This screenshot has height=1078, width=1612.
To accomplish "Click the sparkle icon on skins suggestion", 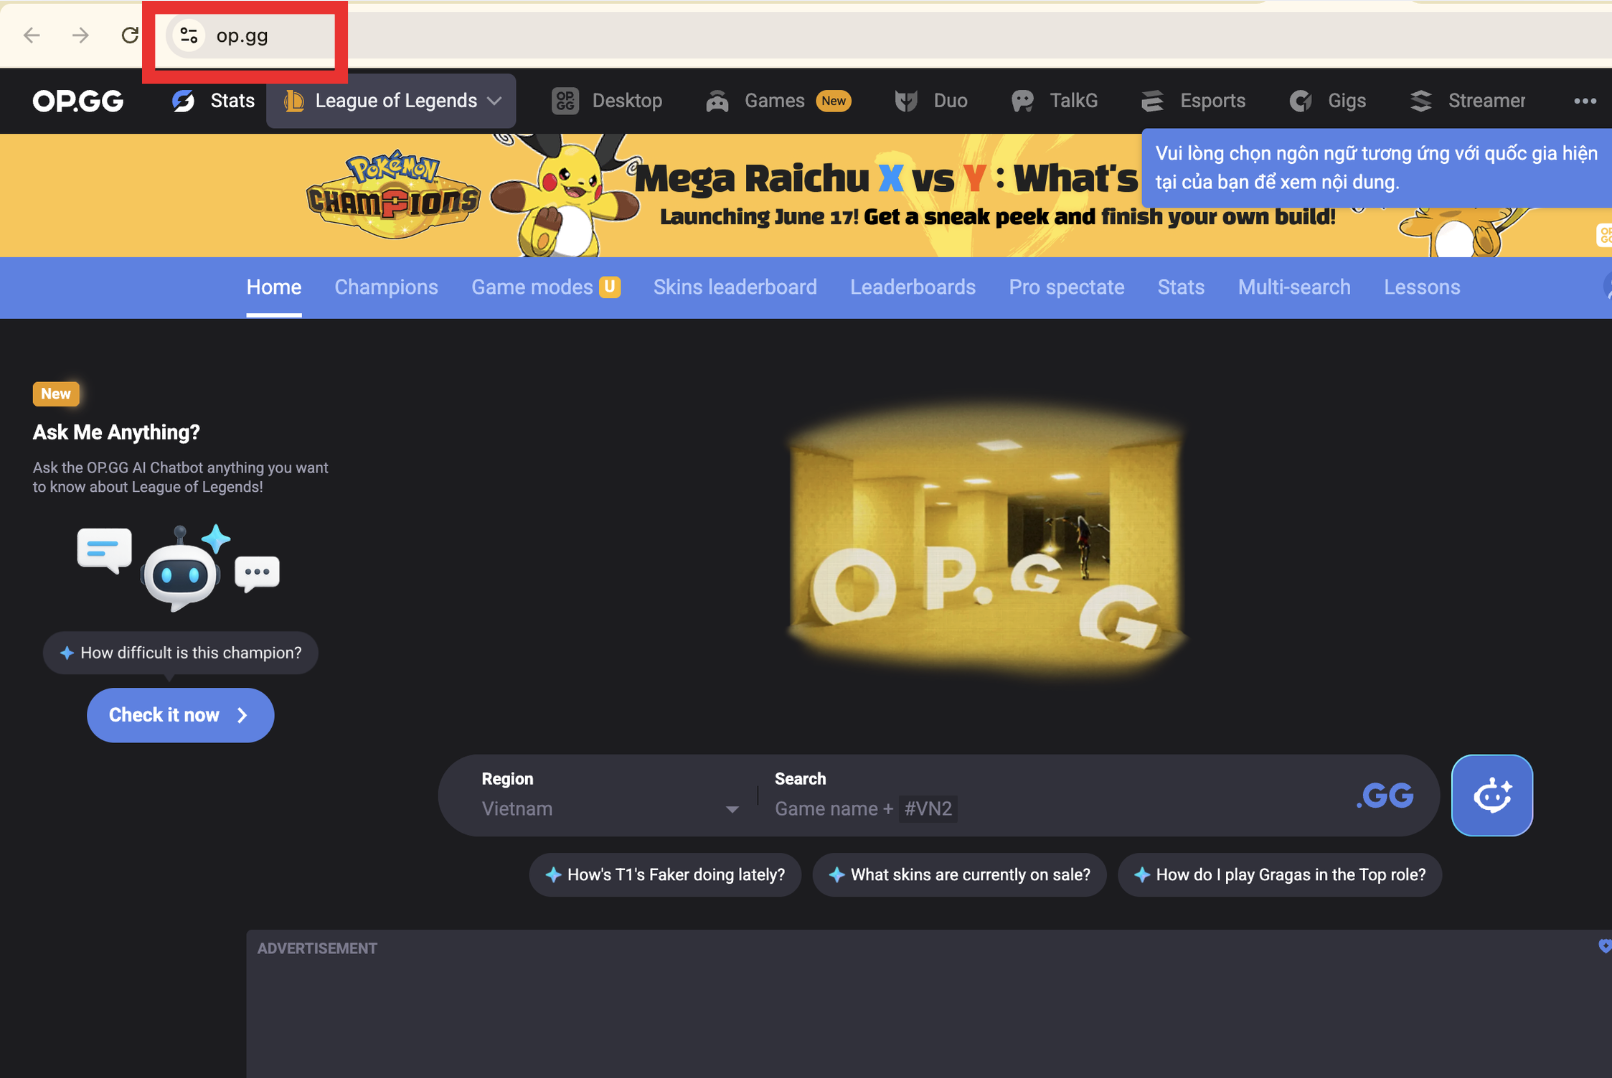I will (x=837, y=875).
